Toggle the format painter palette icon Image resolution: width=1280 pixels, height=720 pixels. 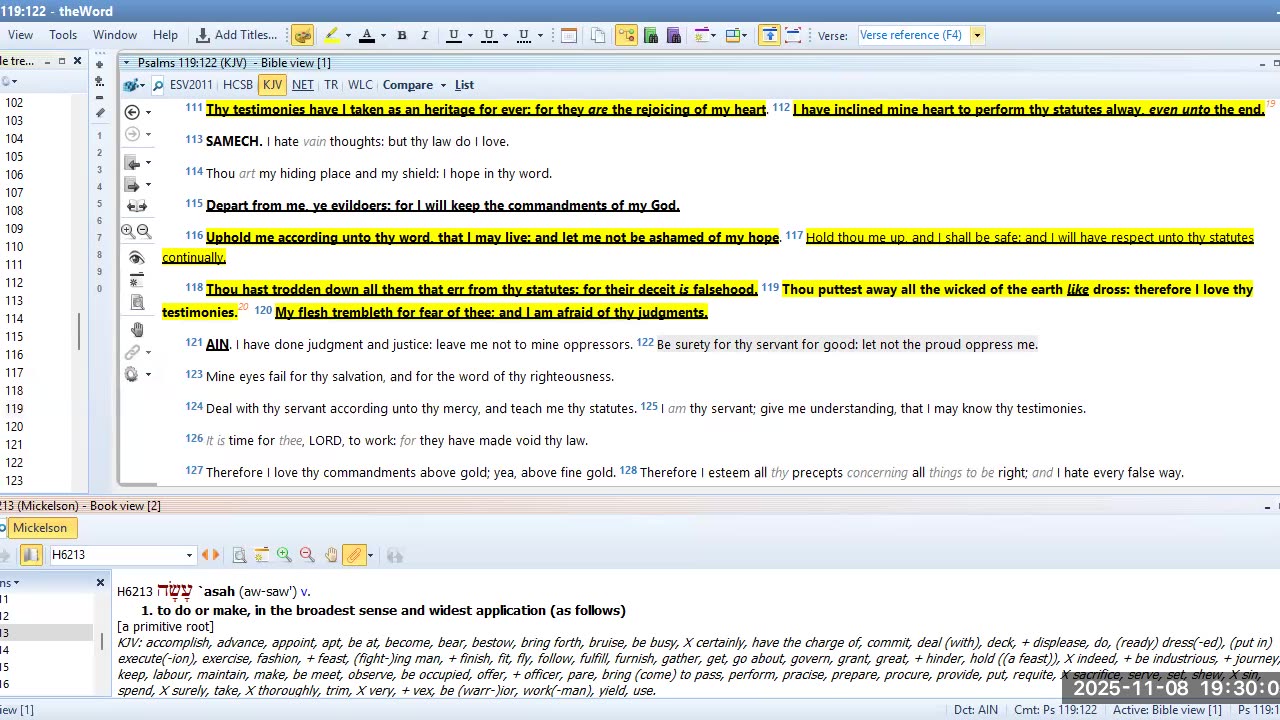(x=302, y=35)
